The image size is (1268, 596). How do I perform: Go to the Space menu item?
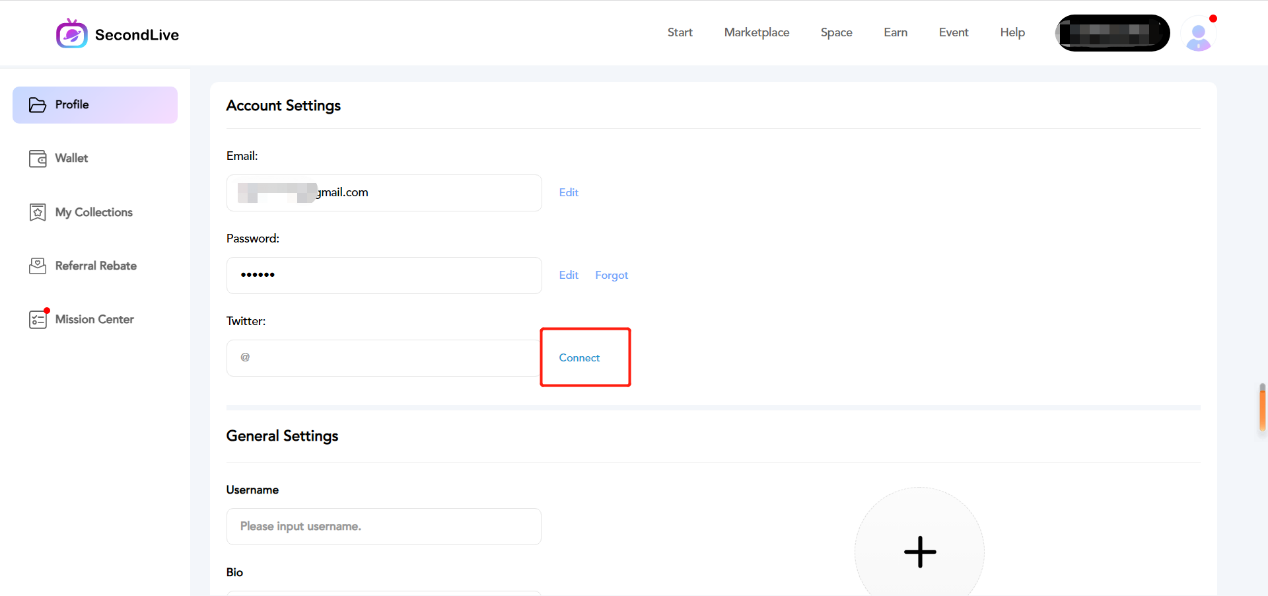[836, 33]
